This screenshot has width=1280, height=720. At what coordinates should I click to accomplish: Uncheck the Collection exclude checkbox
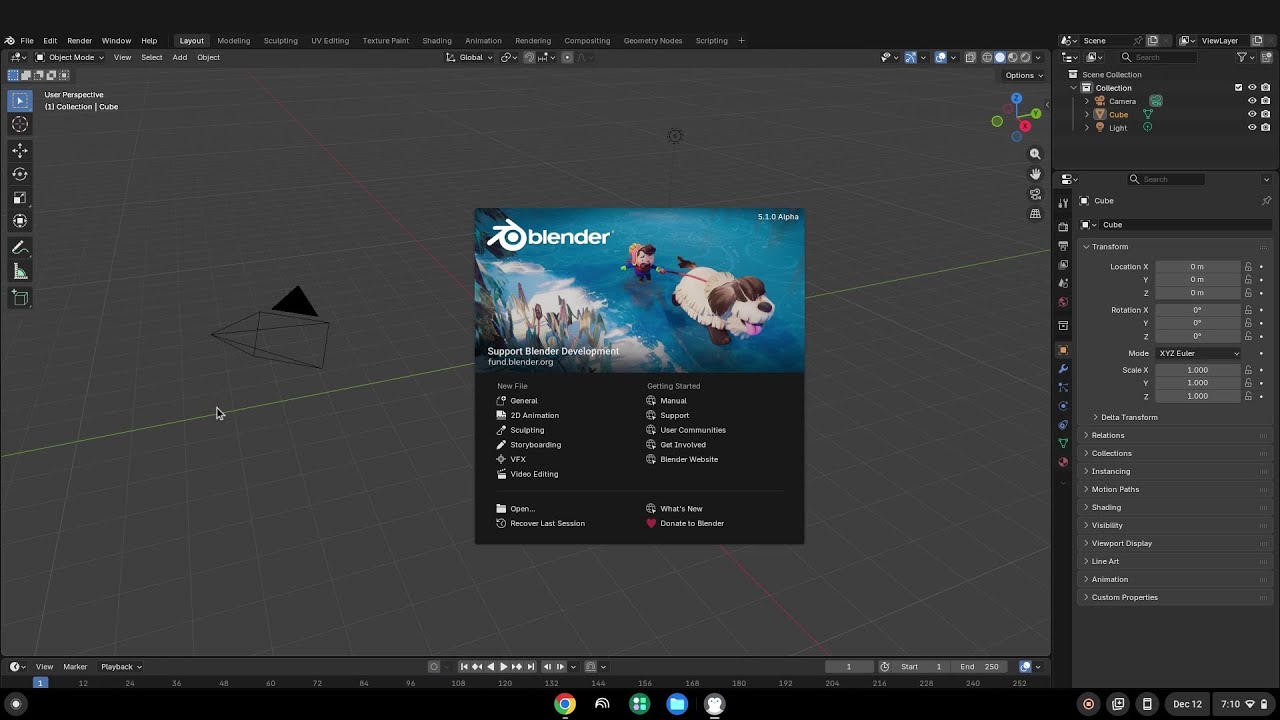coord(1238,88)
